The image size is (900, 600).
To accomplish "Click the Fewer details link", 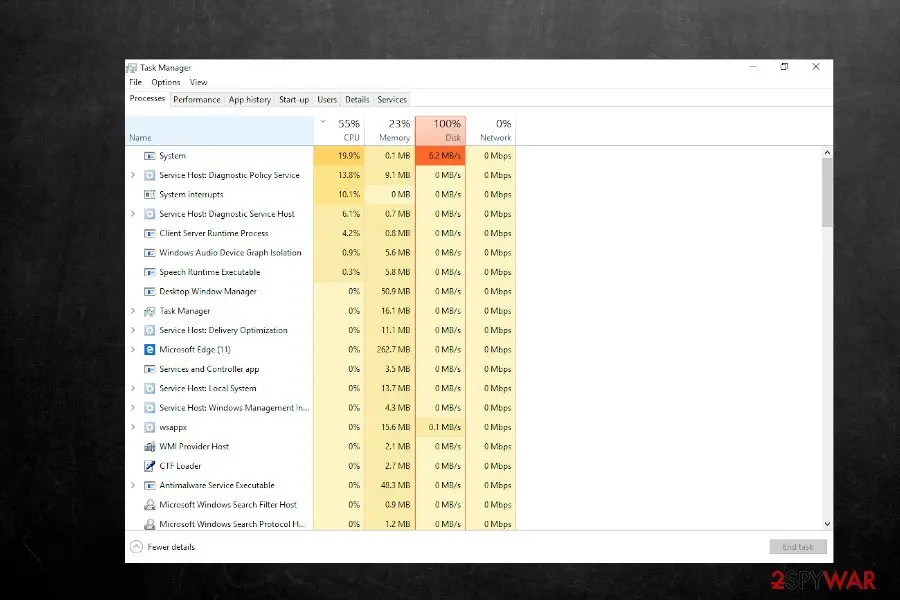I will [x=171, y=547].
